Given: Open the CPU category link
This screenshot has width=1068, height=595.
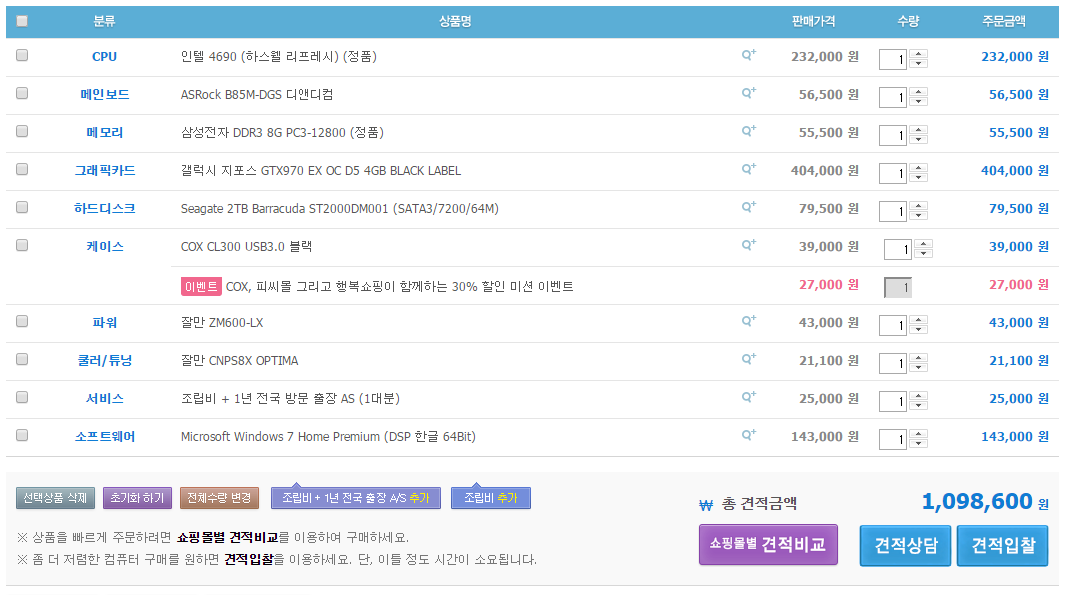Looking at the screenshot, I should (x=104, y=57).
